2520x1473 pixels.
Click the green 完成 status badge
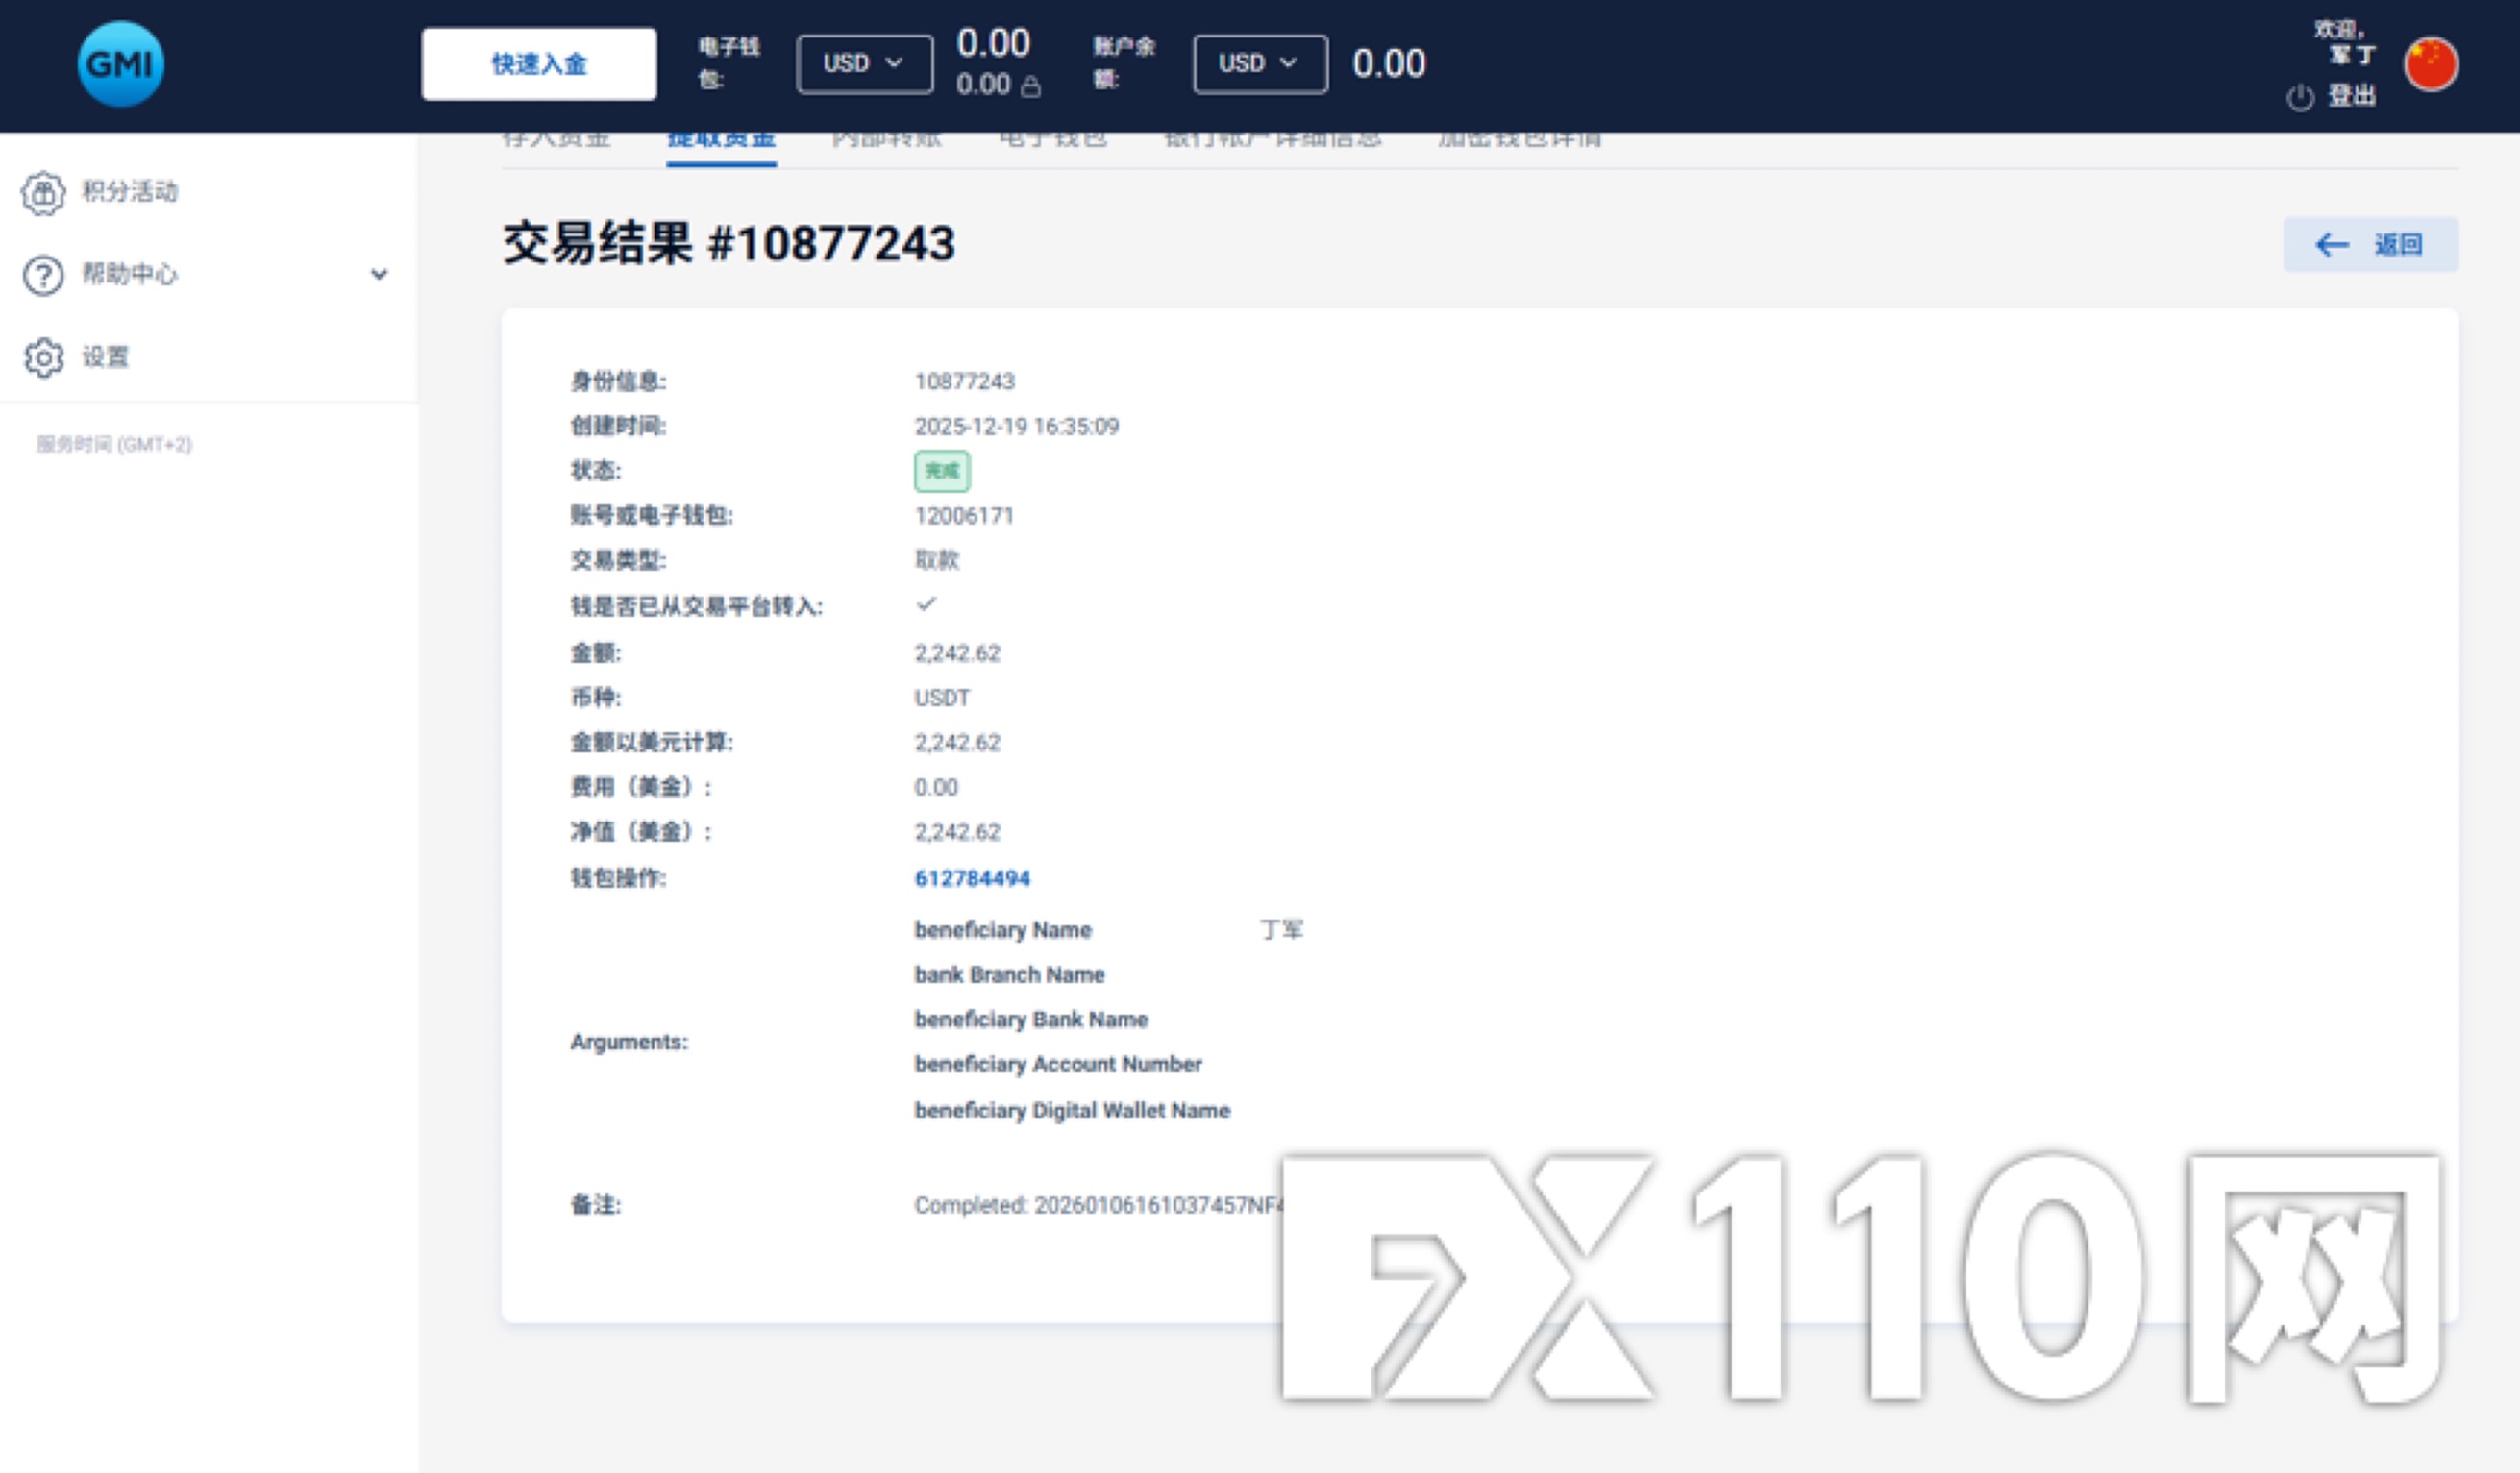(x=941, y=471)
